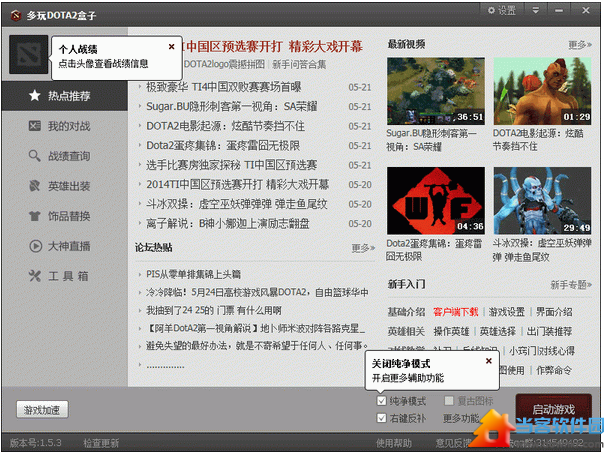Open the 英雄出装 tab
Viewport: 604px width, 454px height.
(x=65, y=186)
